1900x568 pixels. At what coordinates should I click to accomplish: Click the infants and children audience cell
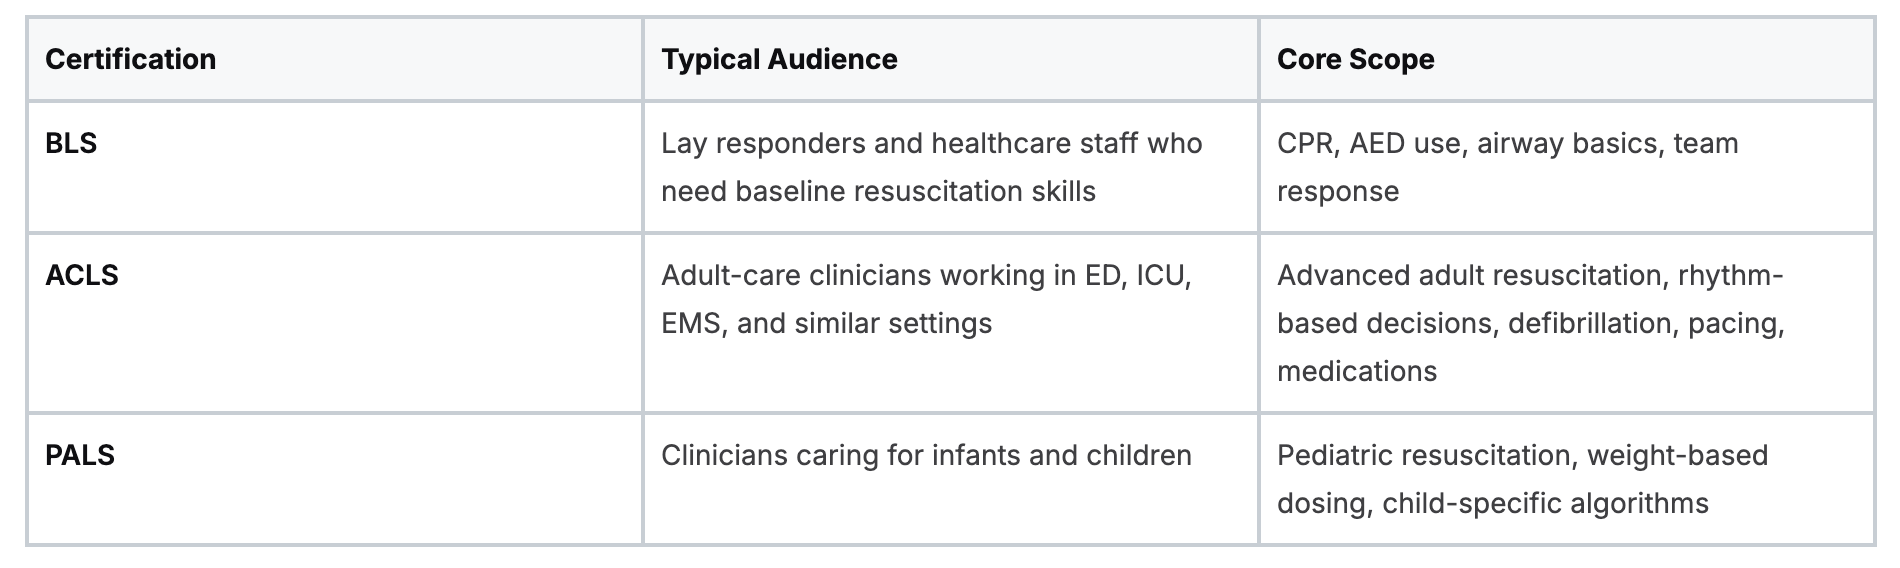tap(950, 479)
